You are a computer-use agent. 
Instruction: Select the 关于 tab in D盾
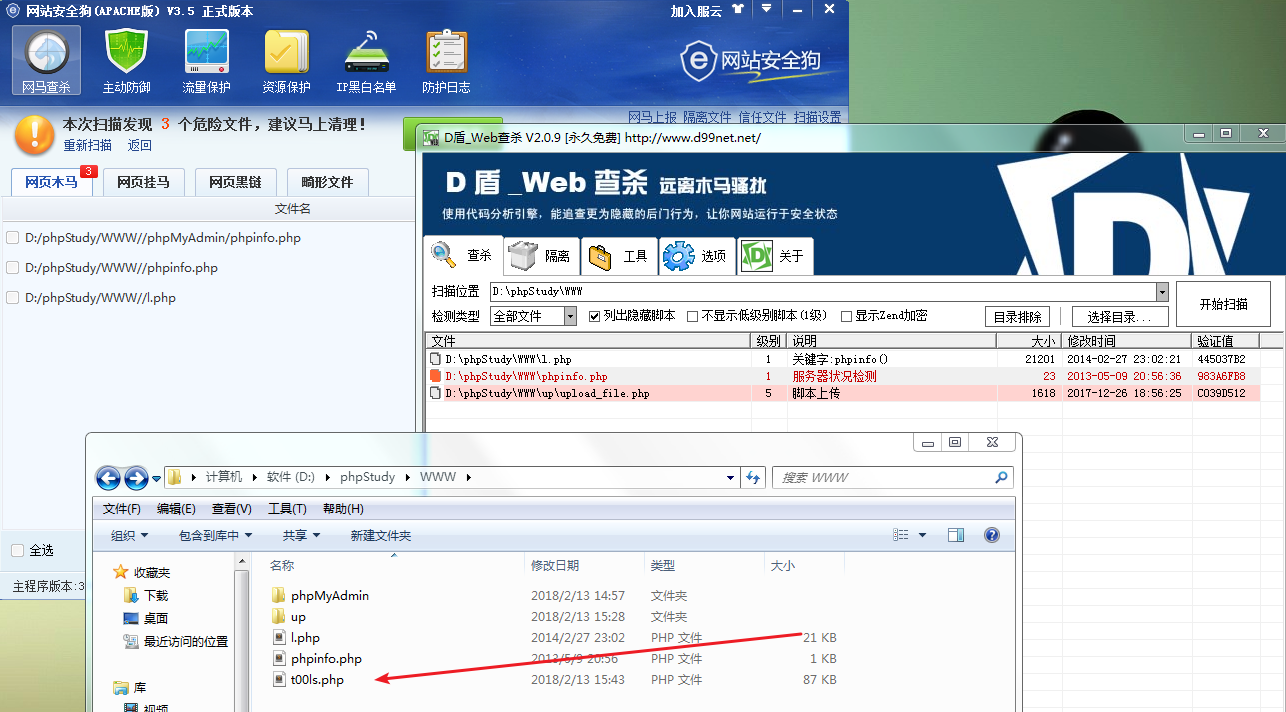click(x=775, y=256)
